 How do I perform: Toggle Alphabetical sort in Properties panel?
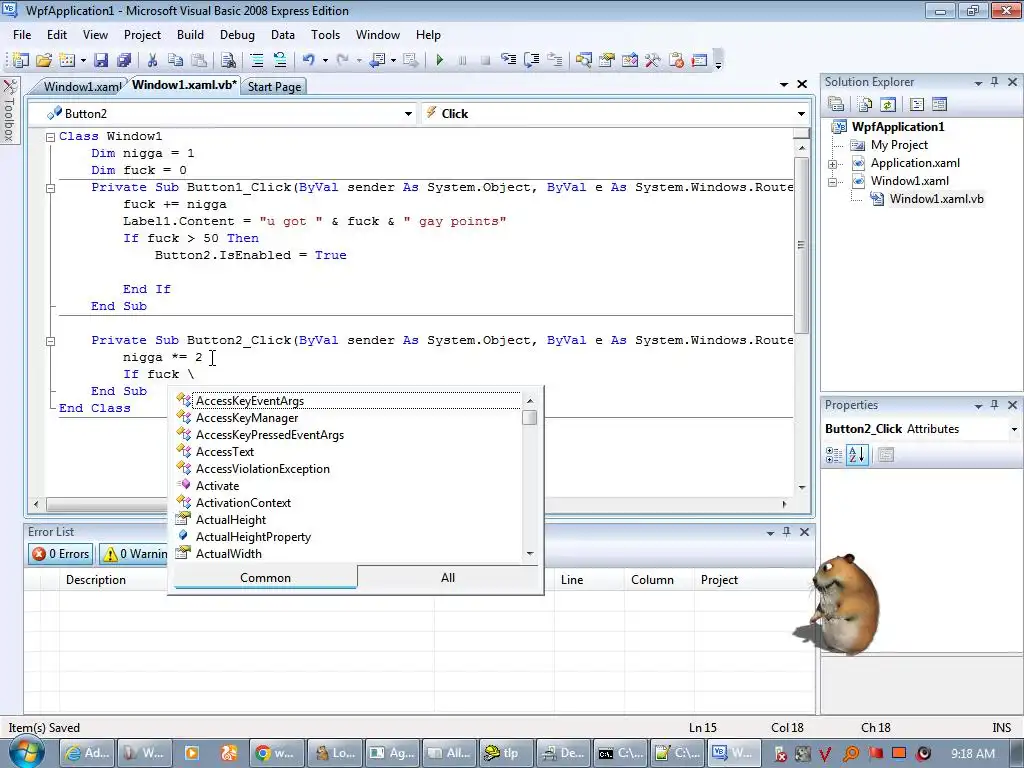[x=857, y=455]
